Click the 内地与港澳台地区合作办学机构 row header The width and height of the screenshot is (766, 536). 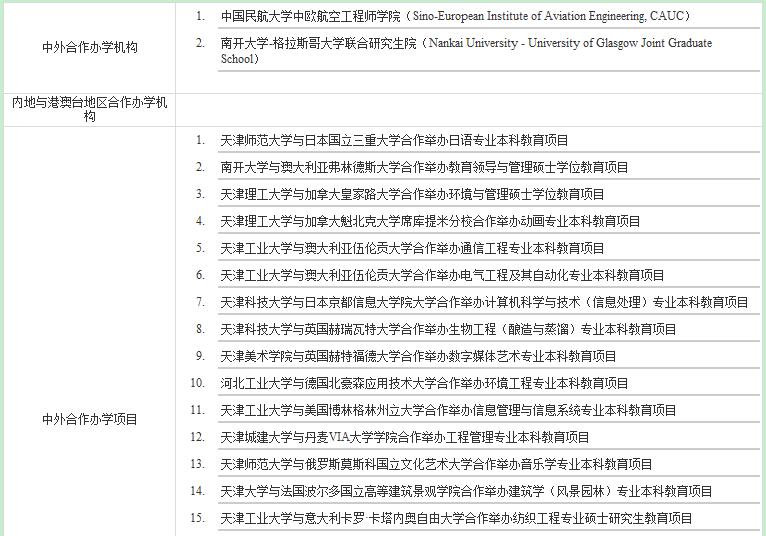coord(89,109)
